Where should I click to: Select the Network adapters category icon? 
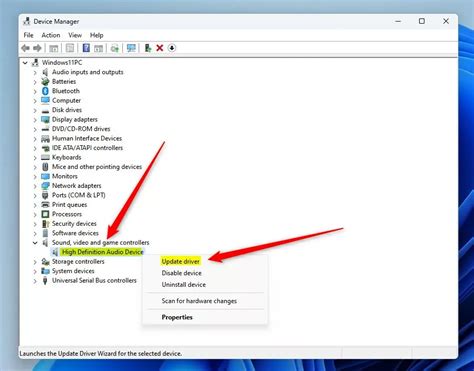[45, 186]
